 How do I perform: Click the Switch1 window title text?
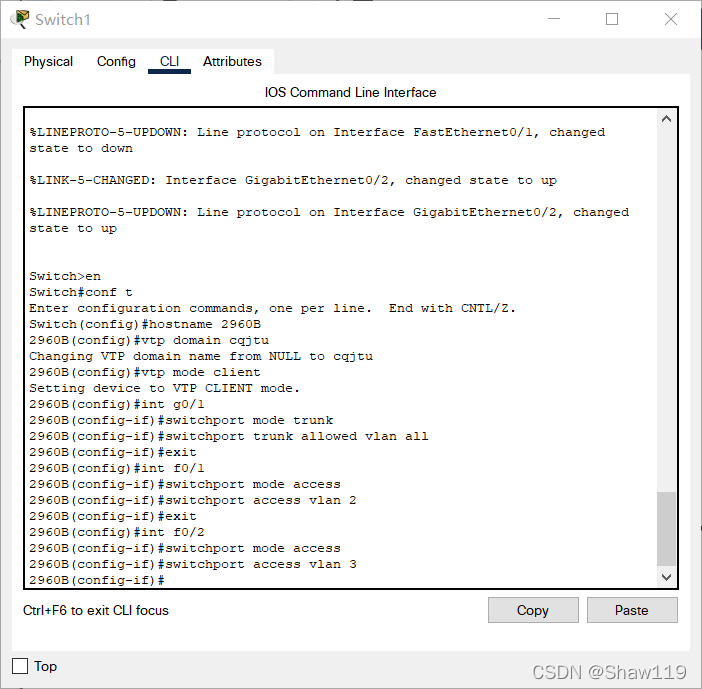(63, 19)
